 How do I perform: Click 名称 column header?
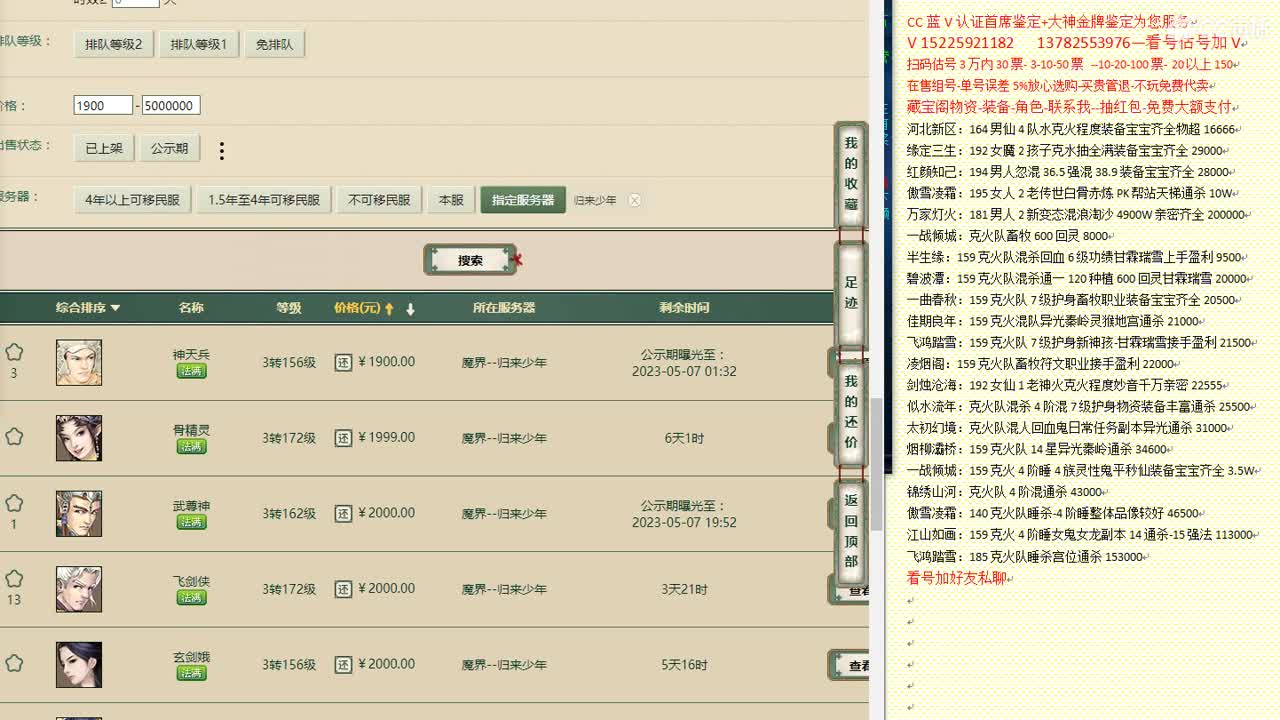[191, 308]
